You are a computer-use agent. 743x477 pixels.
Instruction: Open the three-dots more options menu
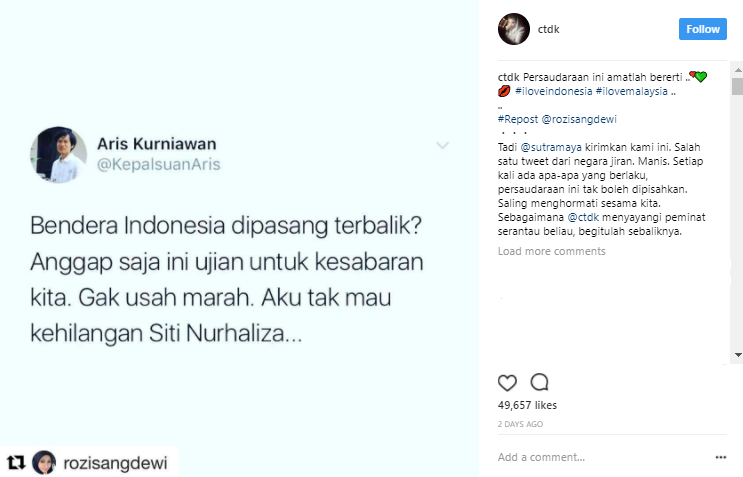pyautogui.click(x=721, y=457)
